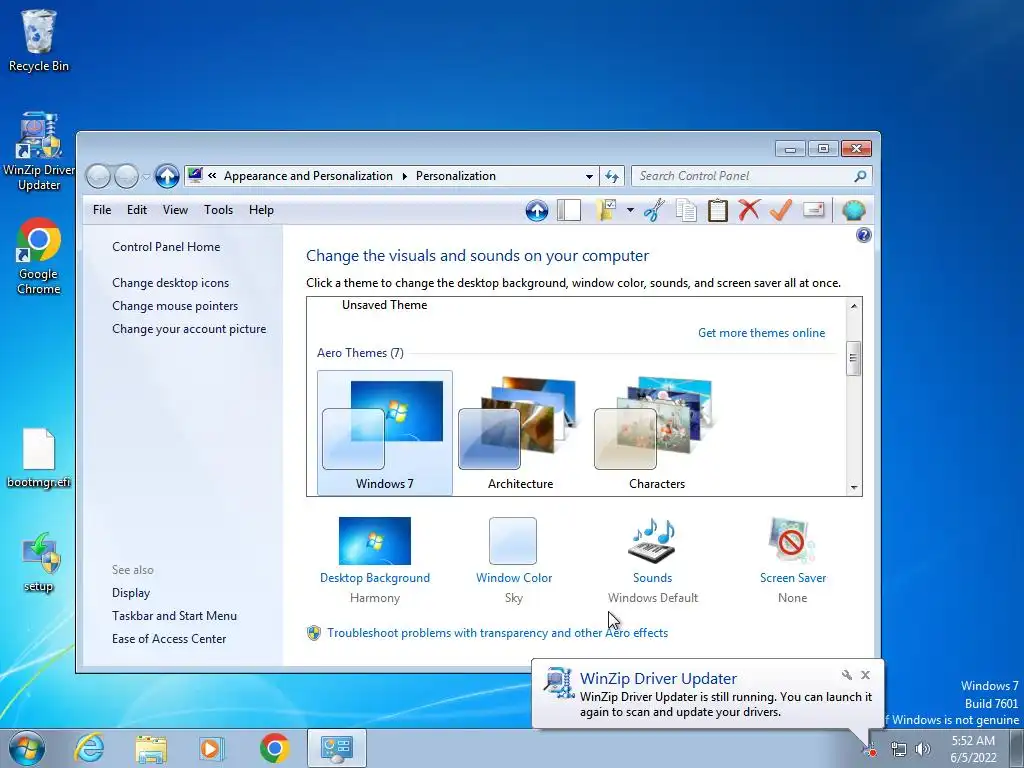Open Ease of Access Center link
This screenshot has width=1024, height=768.
[168, 639]
